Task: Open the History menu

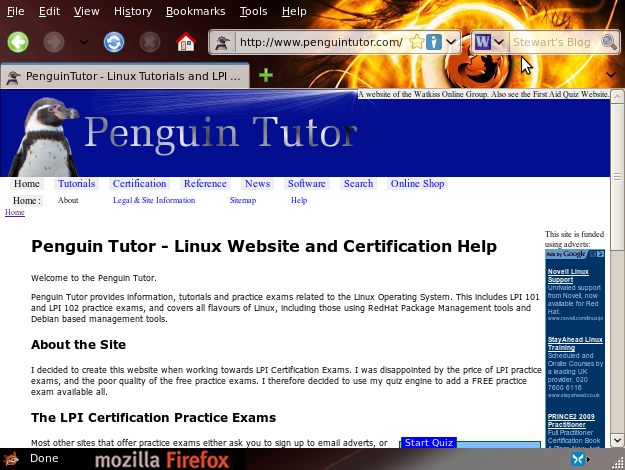Action: (x=133, y=11)
